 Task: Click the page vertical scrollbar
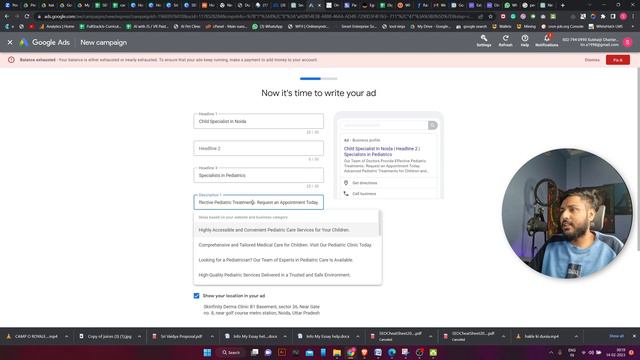pos(638,159)
